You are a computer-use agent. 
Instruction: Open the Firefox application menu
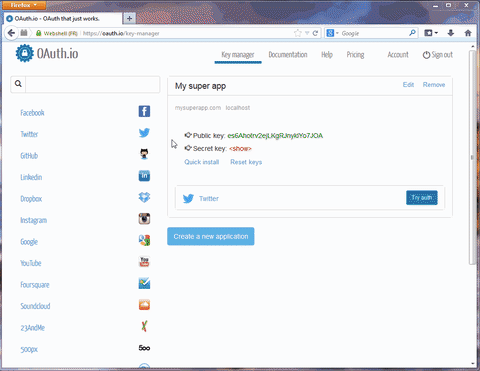(24, 5)
